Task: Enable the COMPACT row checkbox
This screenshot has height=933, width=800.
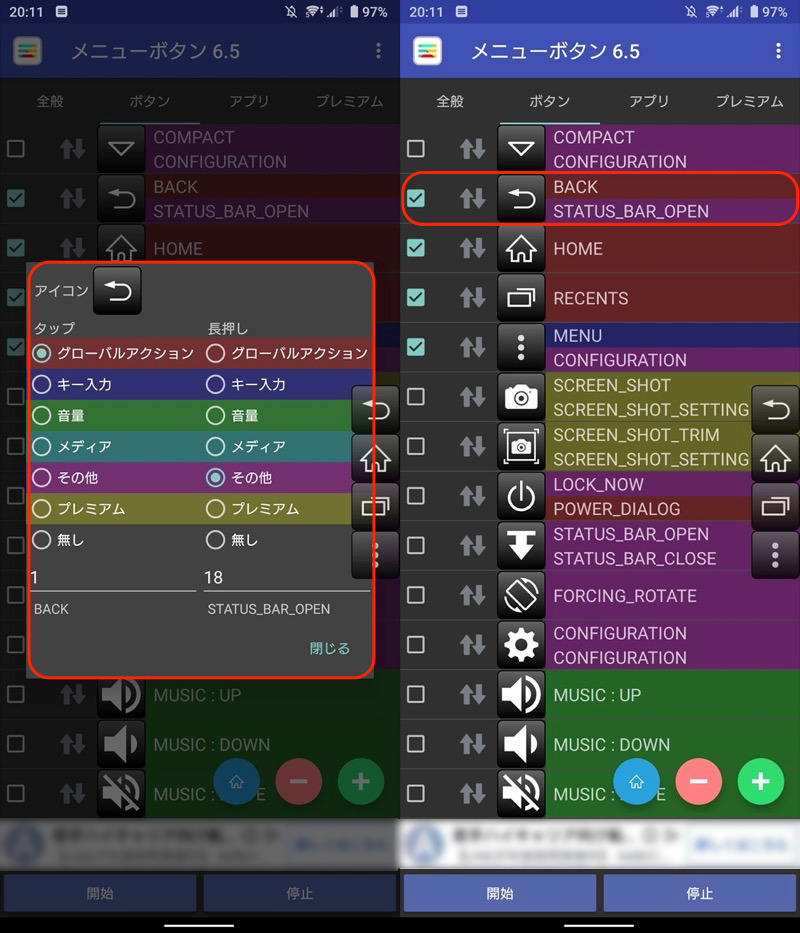Action: pos(416,149)
